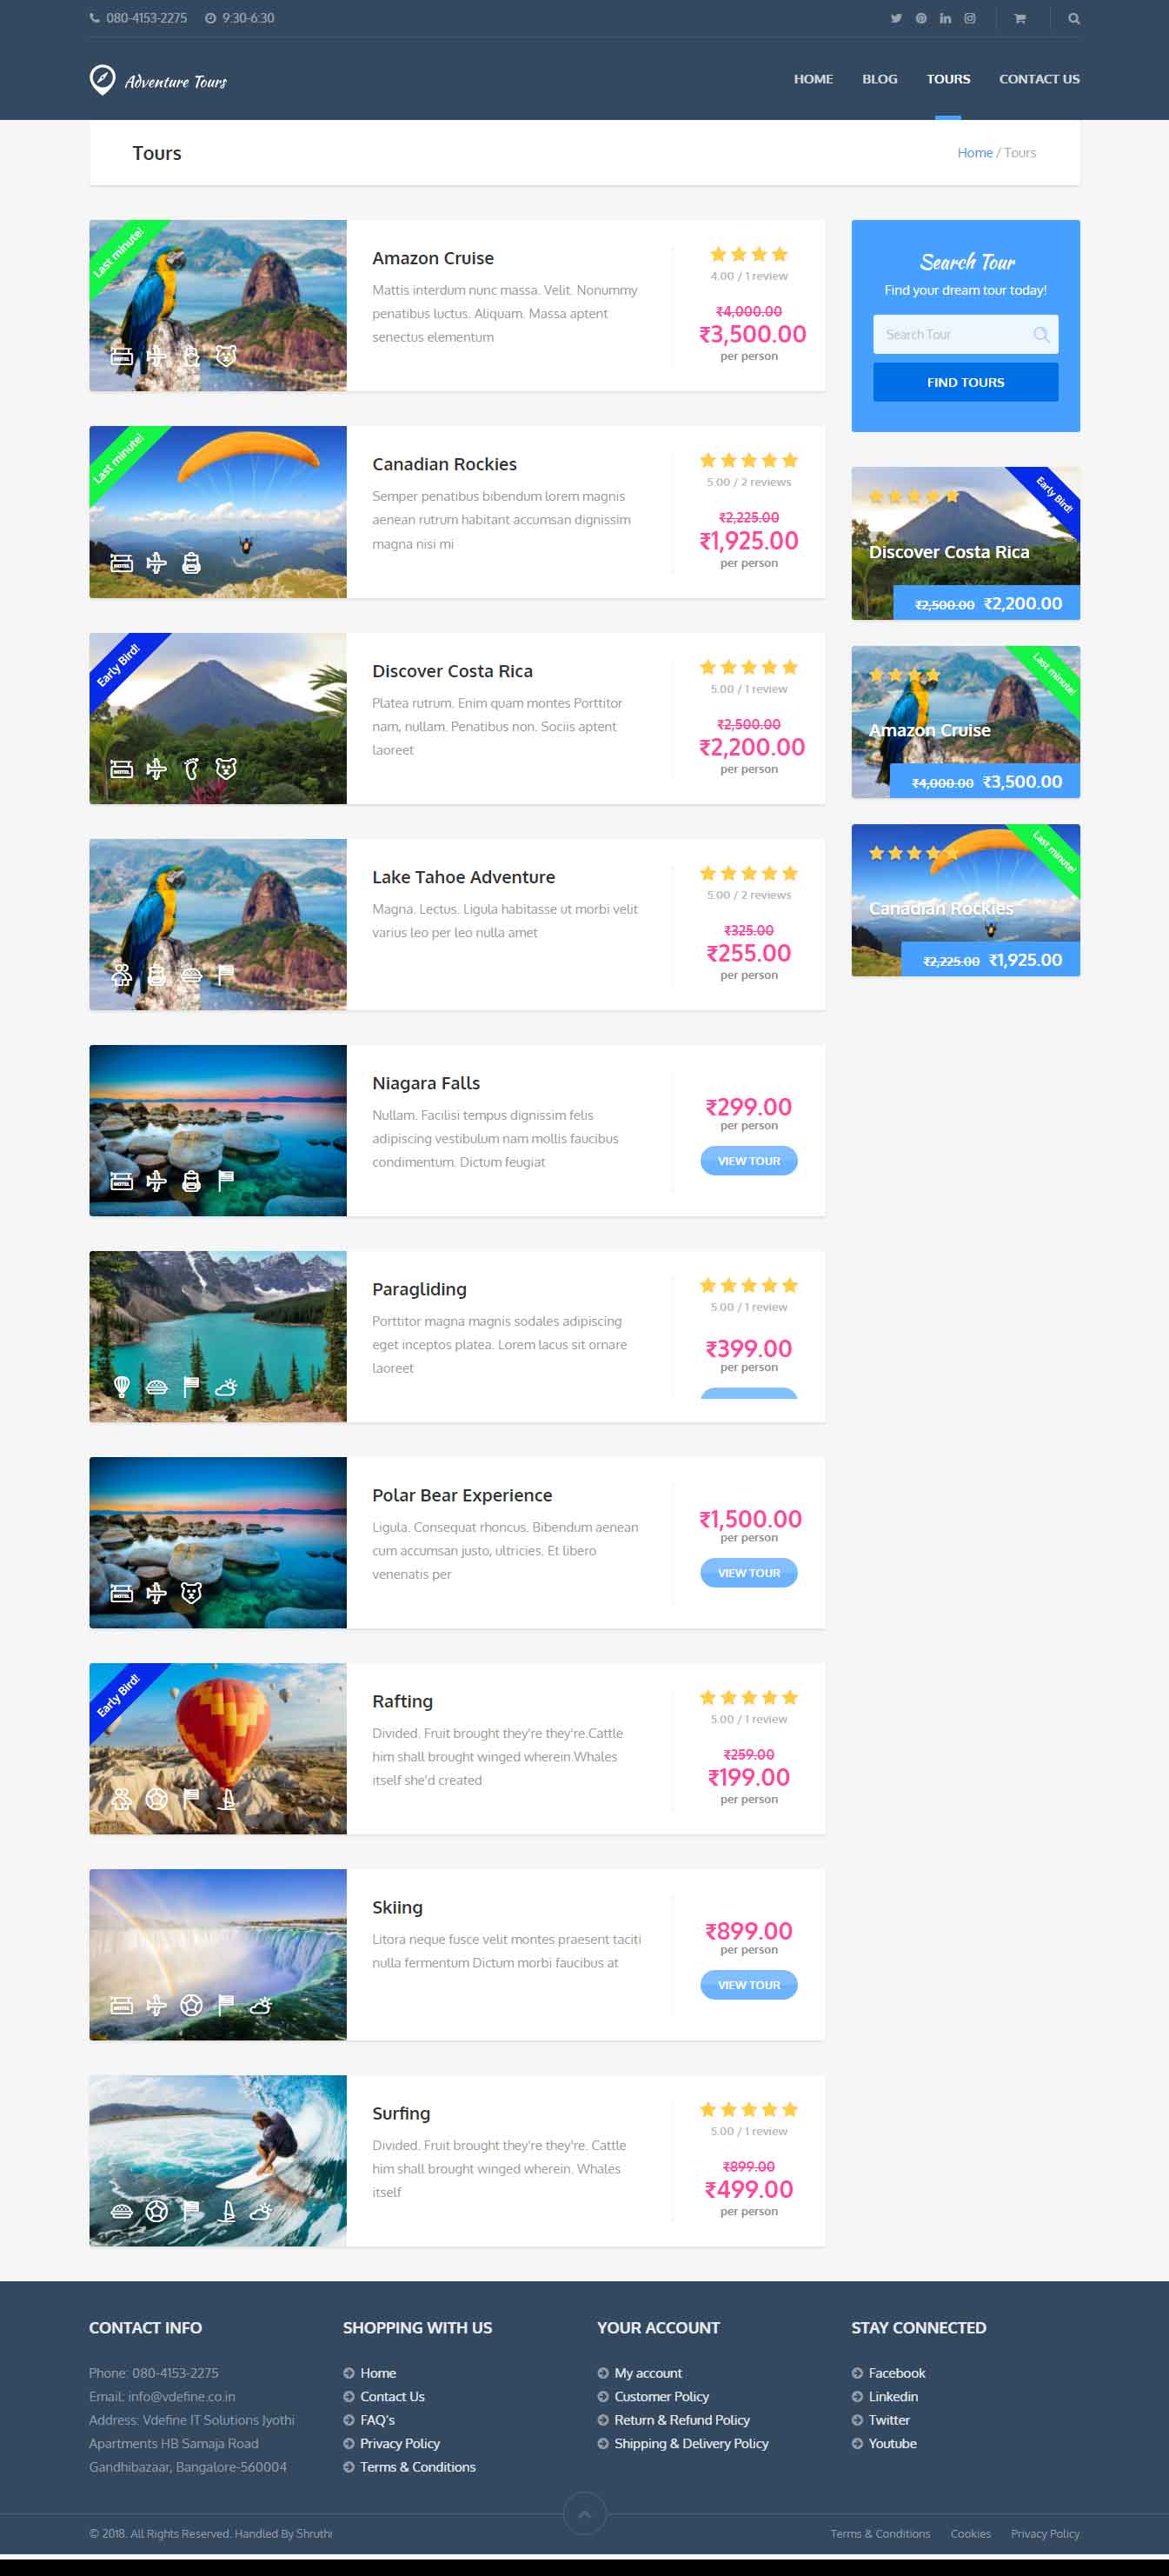Click View Tour for Polar Bear Experience
Viewport: 1169px width, 2576px height.
click(749, 1573)
